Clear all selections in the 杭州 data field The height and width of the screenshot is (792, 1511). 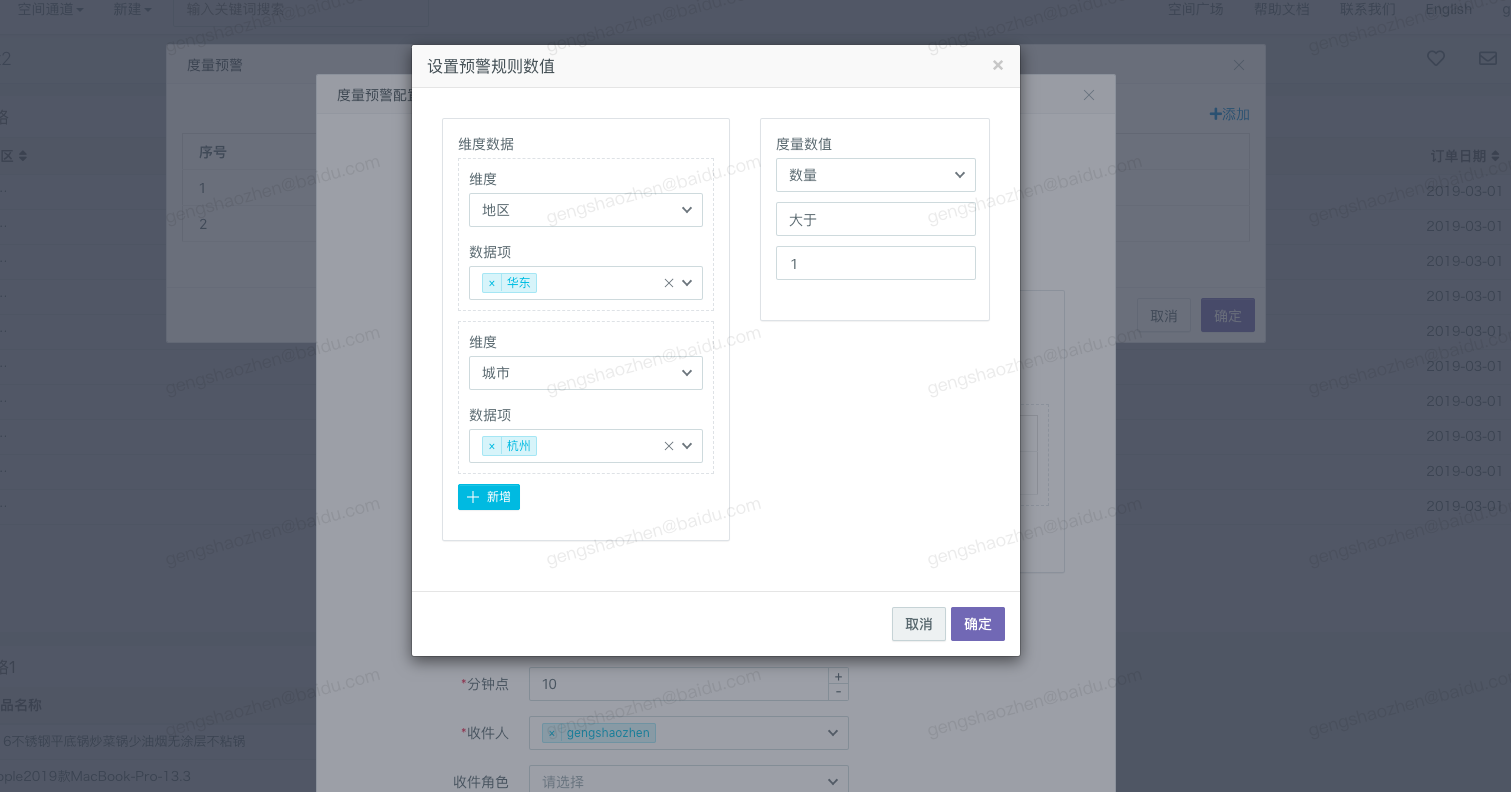pos(669,446)
